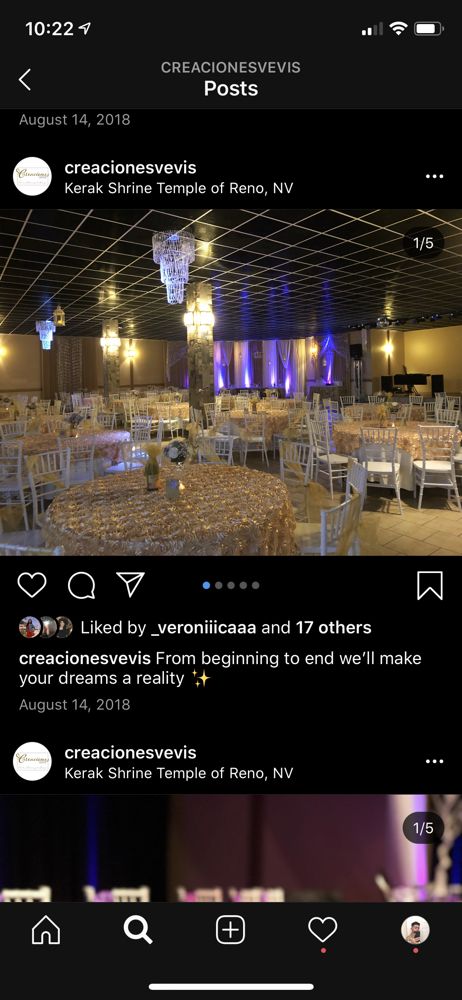View users under '17 others' likes

point(333,628)
